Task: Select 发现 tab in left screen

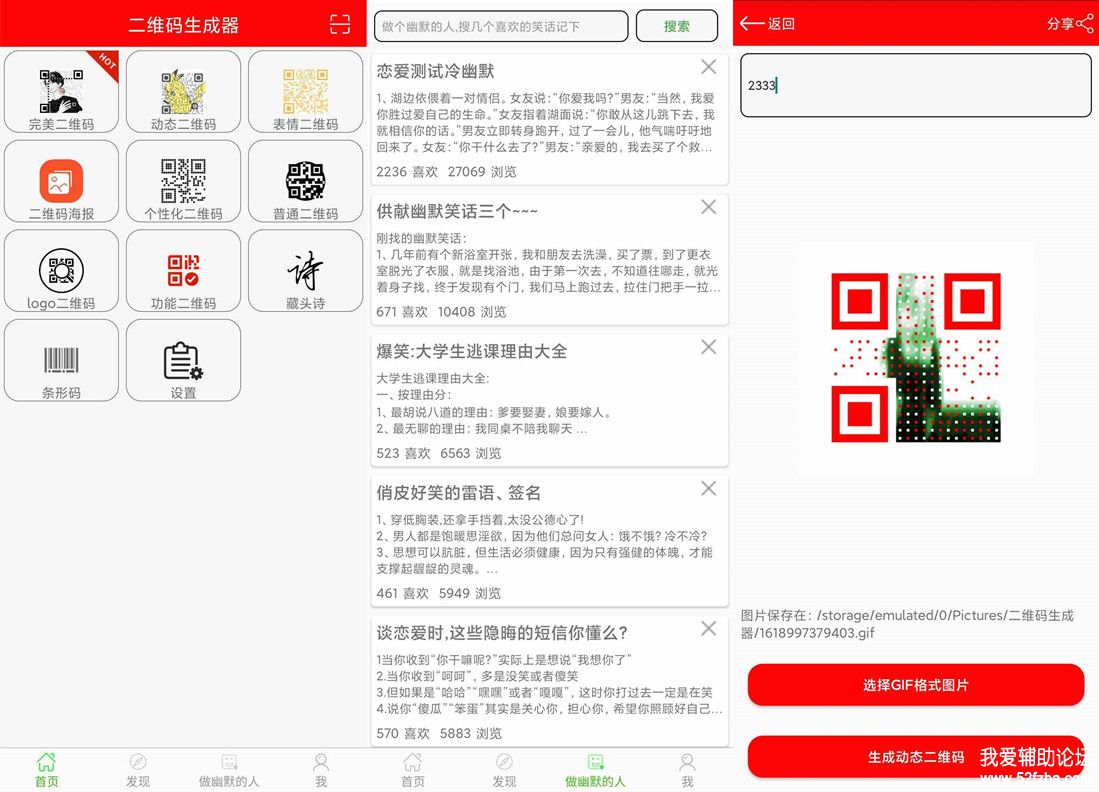Action: point(138,770)
